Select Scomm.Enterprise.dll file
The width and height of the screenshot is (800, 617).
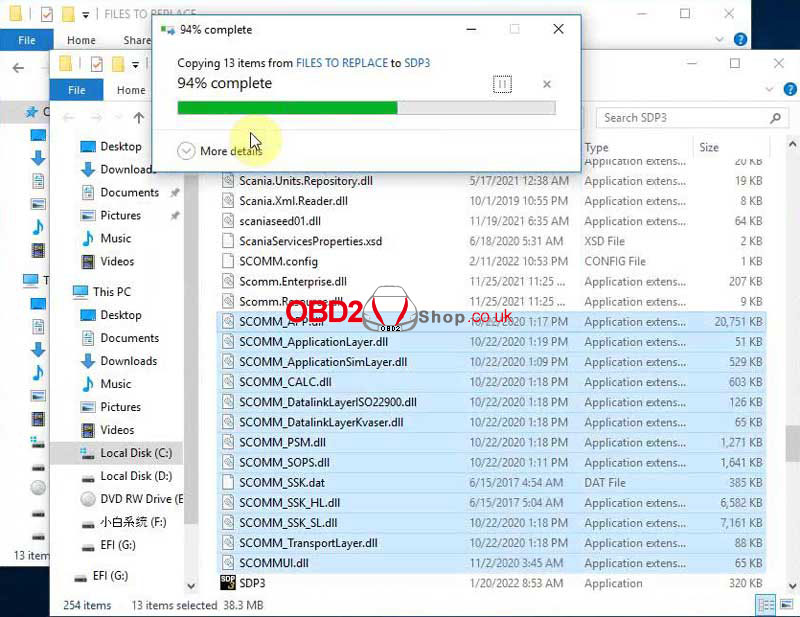pyautogui.click(x=293, y=281)
